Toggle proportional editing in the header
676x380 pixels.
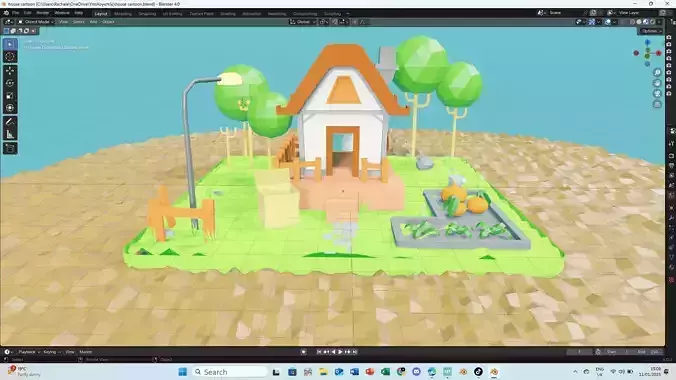pyautogui.click(x=354, y=22)
